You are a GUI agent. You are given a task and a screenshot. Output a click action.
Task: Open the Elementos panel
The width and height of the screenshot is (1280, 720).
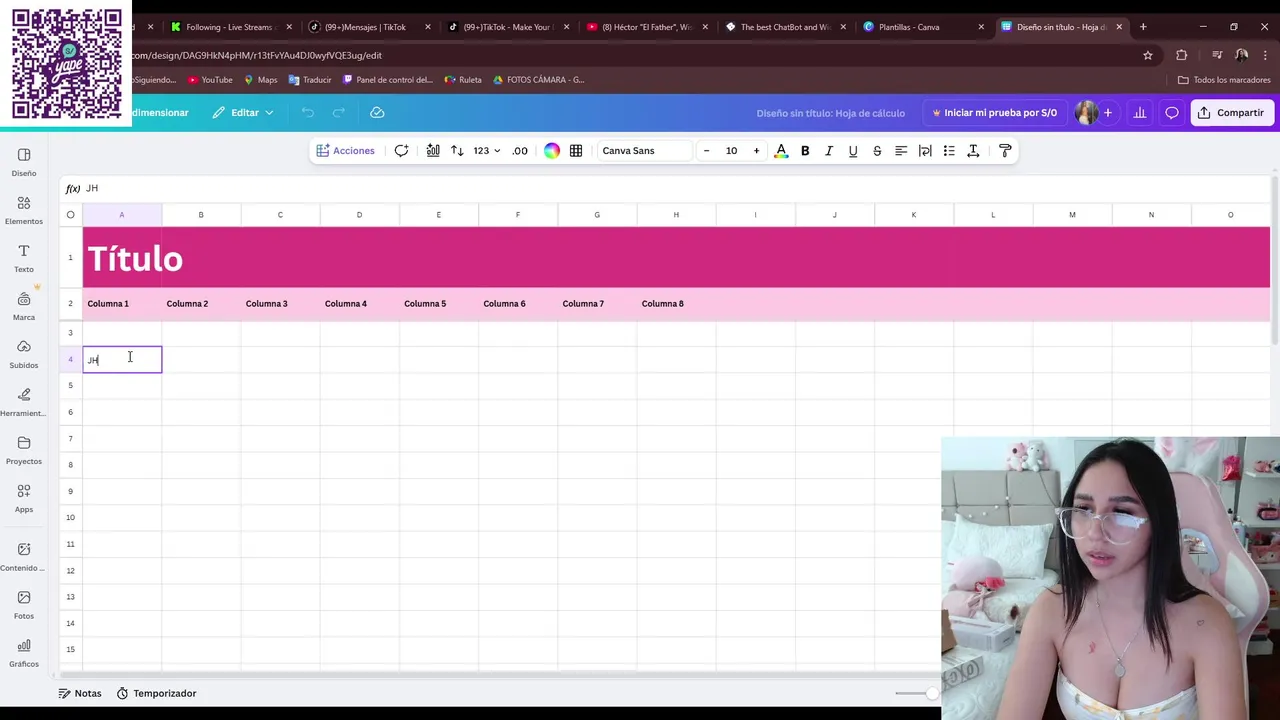click(x=24, y=210)
